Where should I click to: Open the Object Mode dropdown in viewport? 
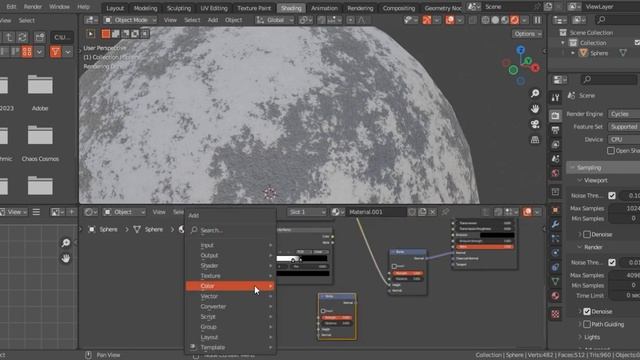point(130,20)
